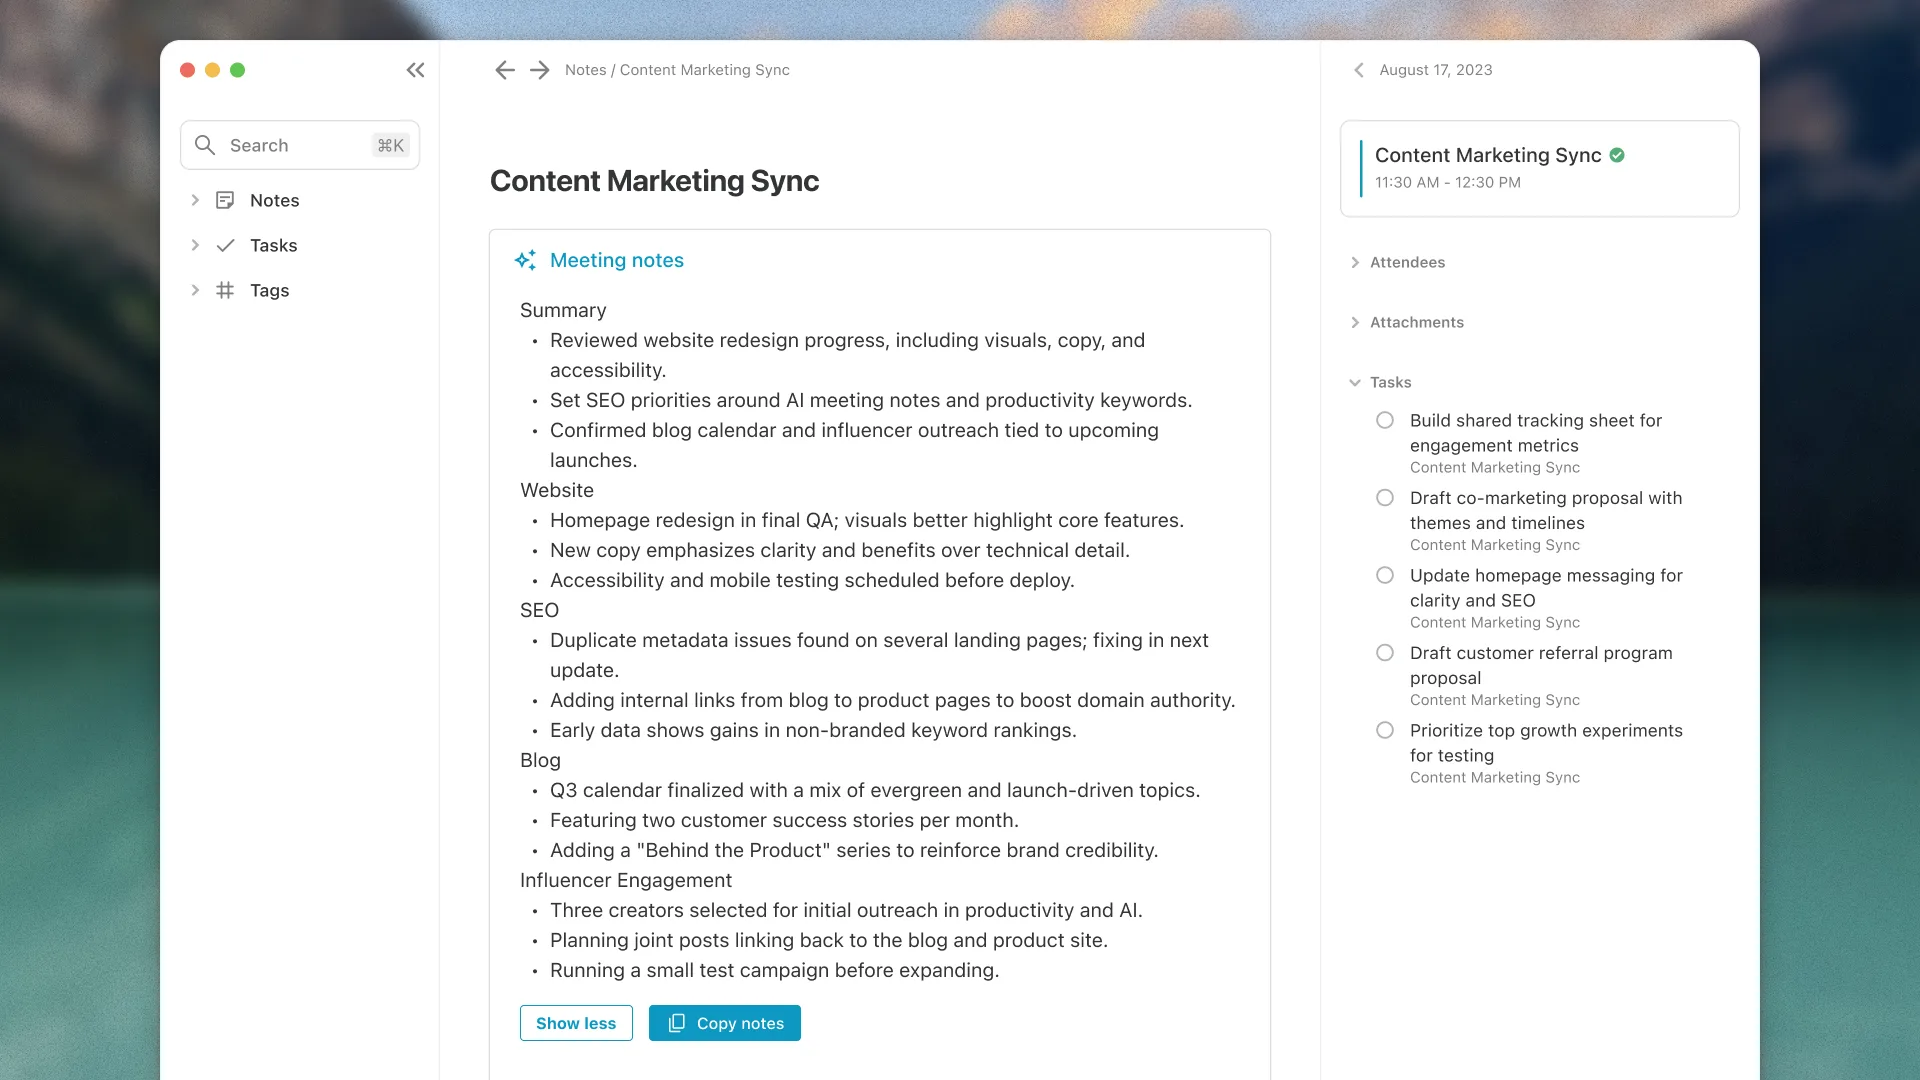Click the 'Website' heading in notes
This screenshot has width=1920, height=1080.
point(557,490)
